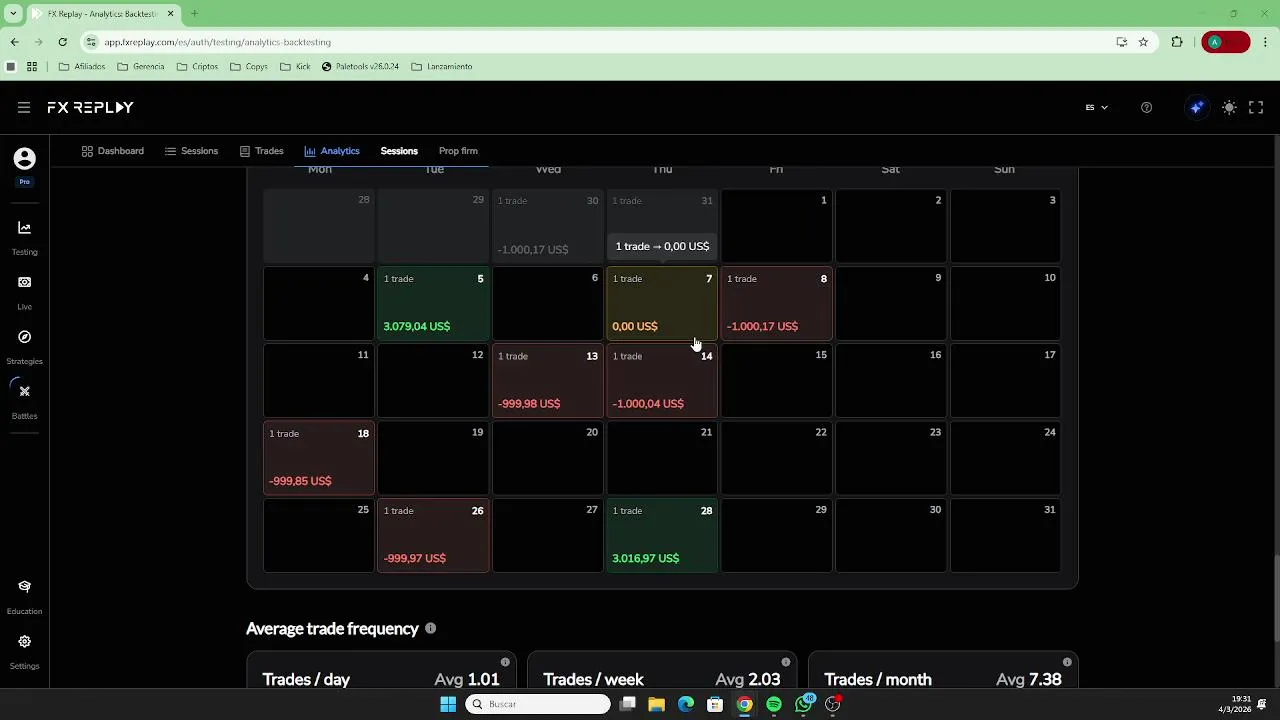This screenshot has width=1280, height=720.
Task: Open the hamburger menu beside FX Replay logo
Action: (x=24, y=107)
